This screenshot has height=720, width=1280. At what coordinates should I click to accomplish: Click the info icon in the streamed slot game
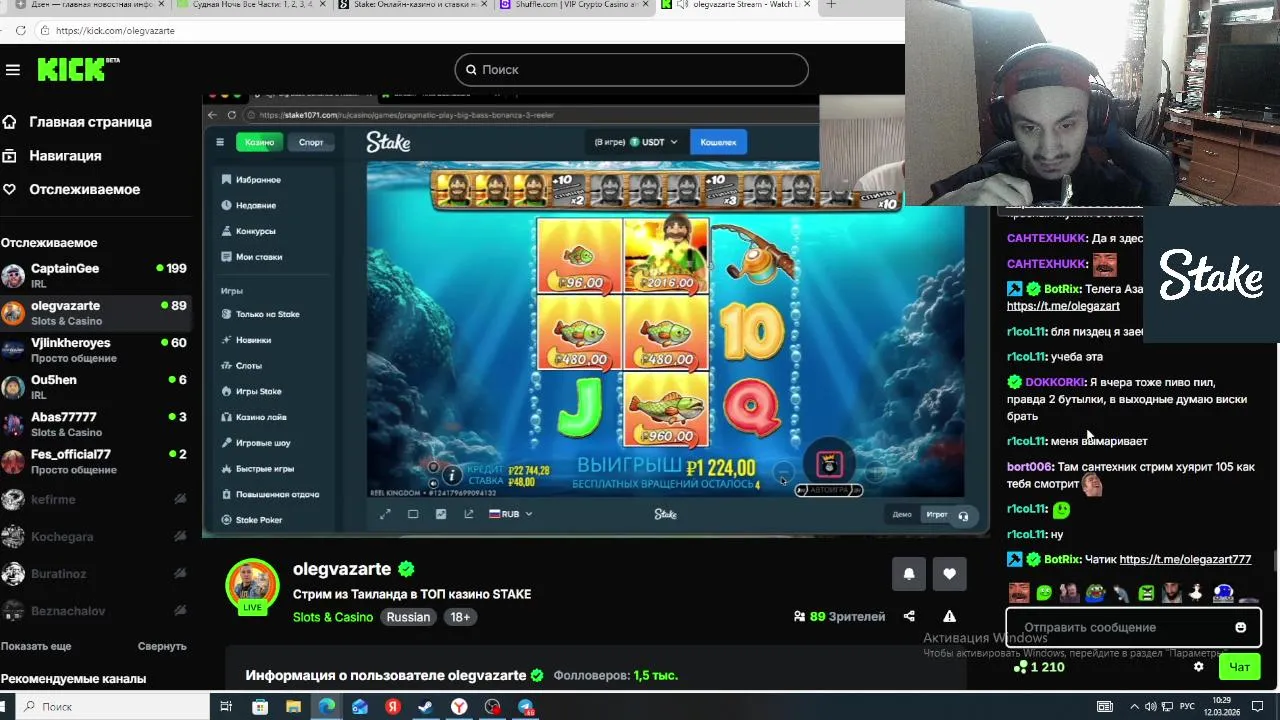coord(452,476)
